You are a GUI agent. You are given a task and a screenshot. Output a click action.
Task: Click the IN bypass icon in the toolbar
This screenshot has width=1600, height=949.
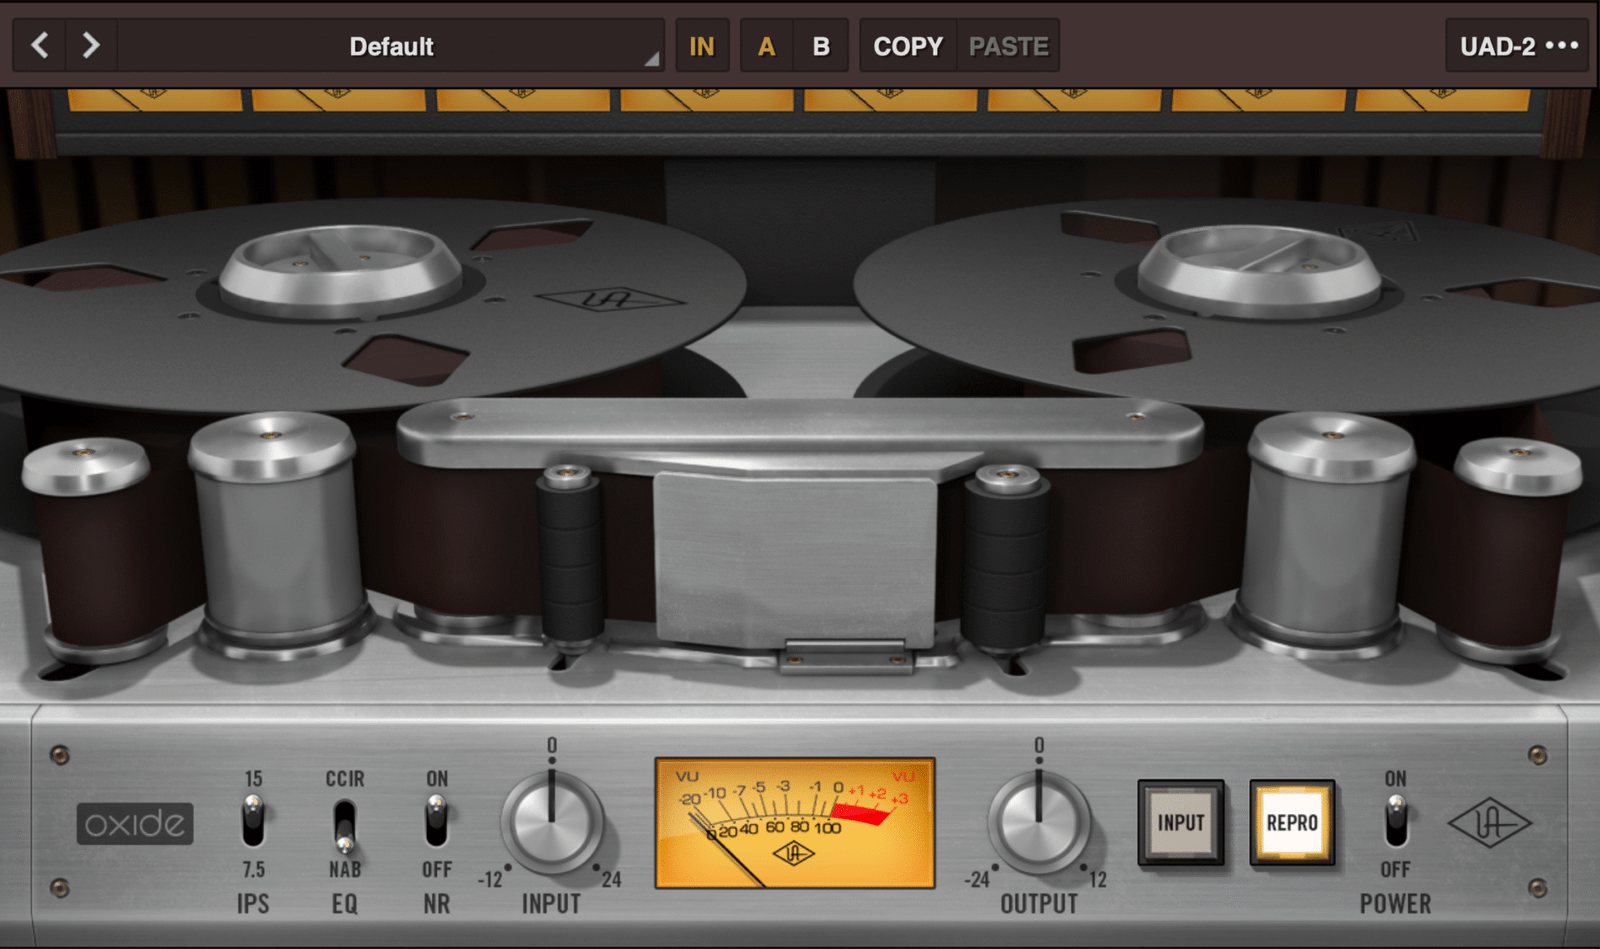703,45
